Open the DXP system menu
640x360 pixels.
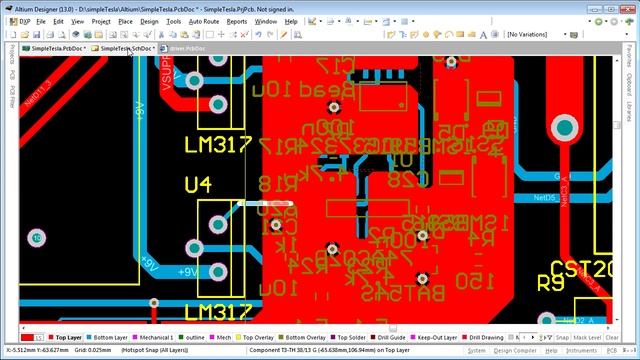pyautogui.click(x=20, y=22)
